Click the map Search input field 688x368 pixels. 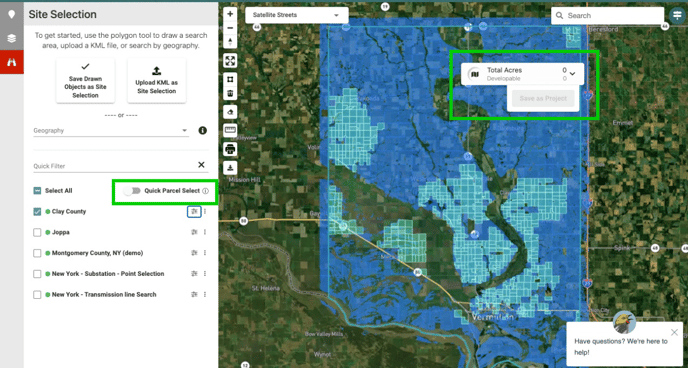click(608, 16)
